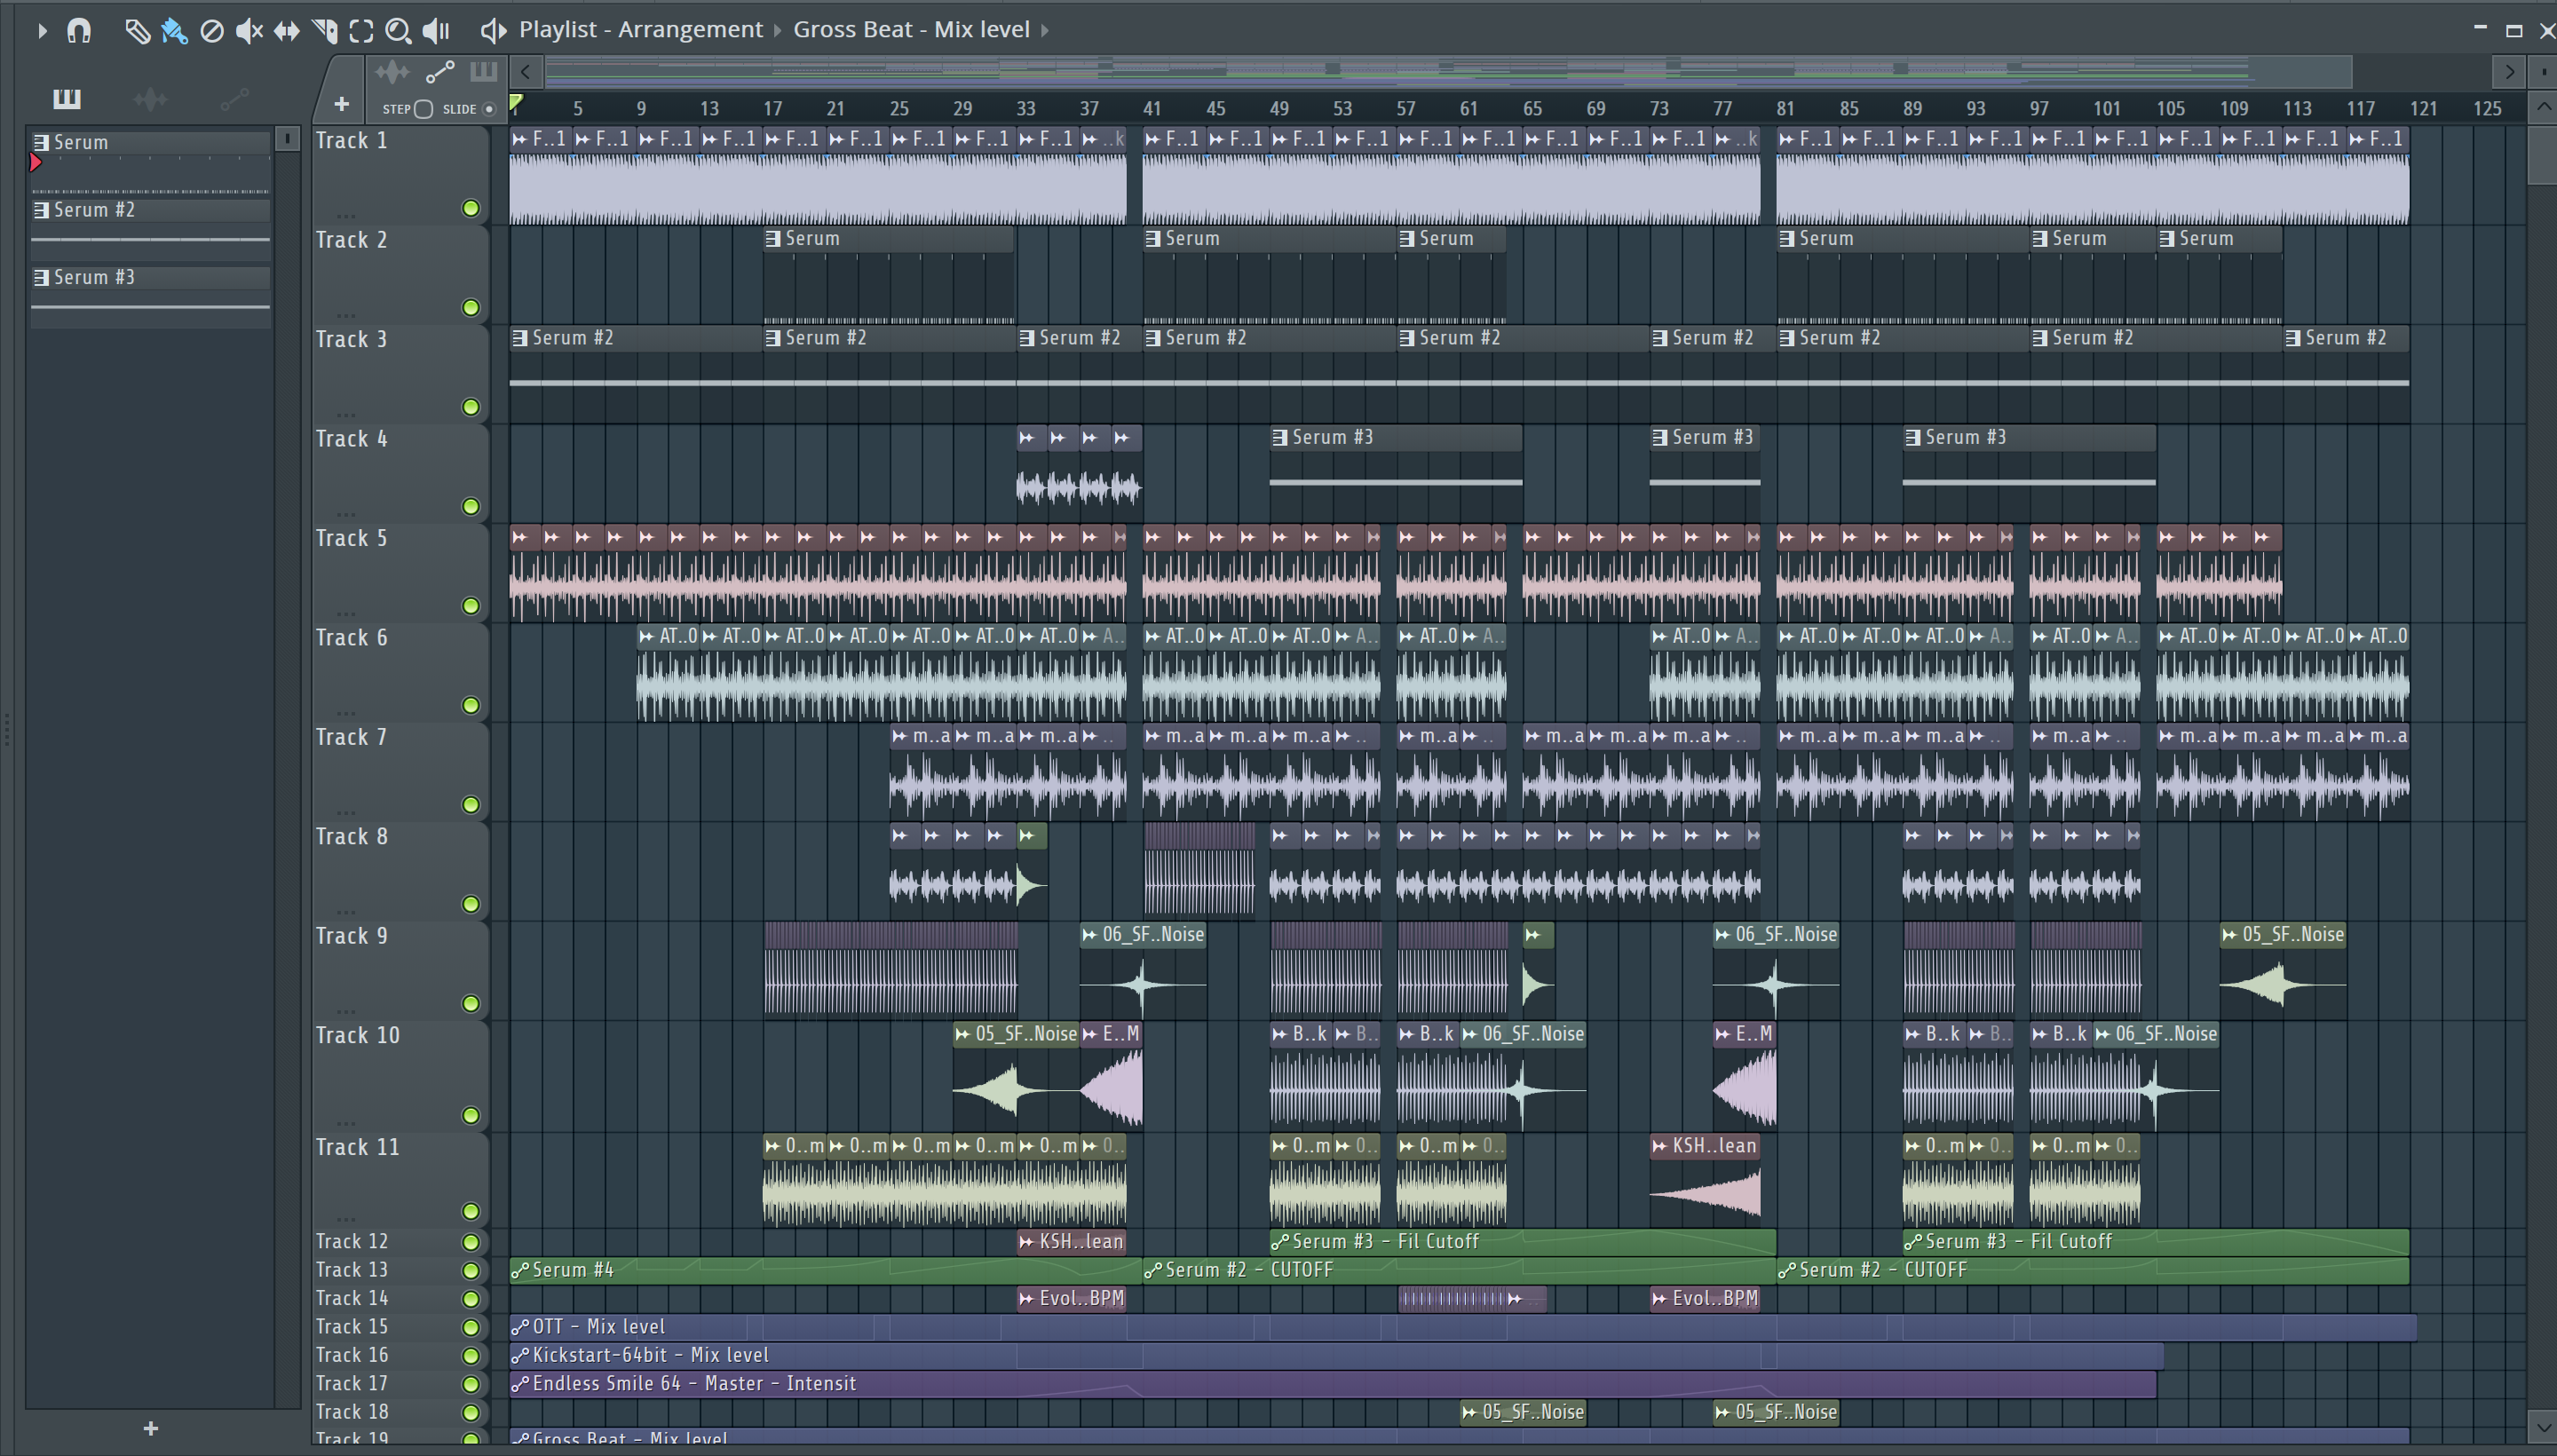Click the Track 7 header label
2557x1456 pixels.
coord(352,737)
